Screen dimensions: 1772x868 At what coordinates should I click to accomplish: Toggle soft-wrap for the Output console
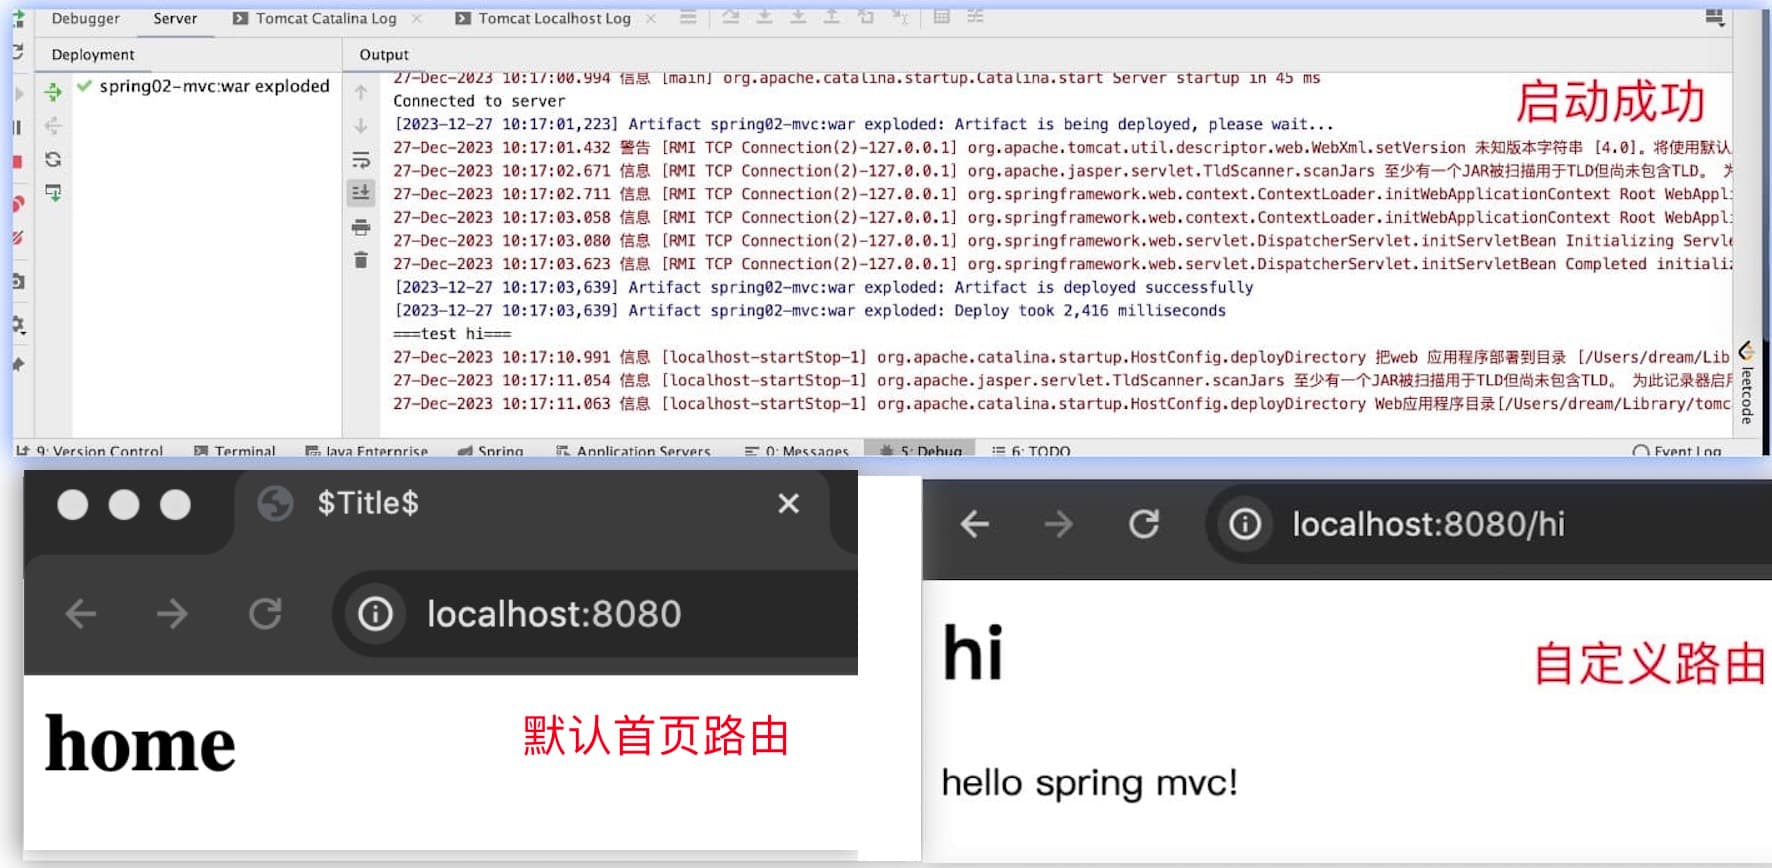point(361,160)
